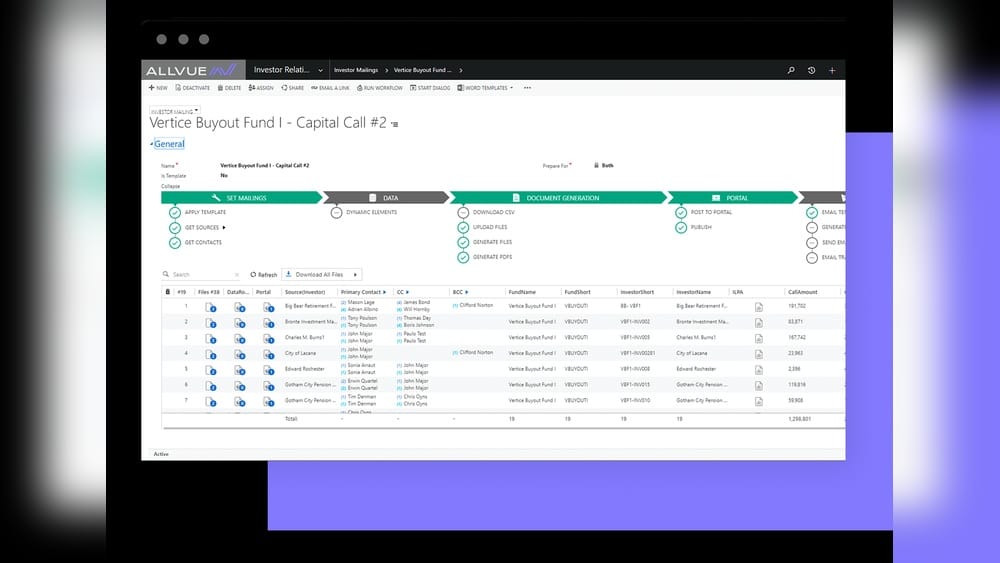This screenshot has width=1000, height=563.
Task: Open data room icon for row 6
Action: [239, 386]
